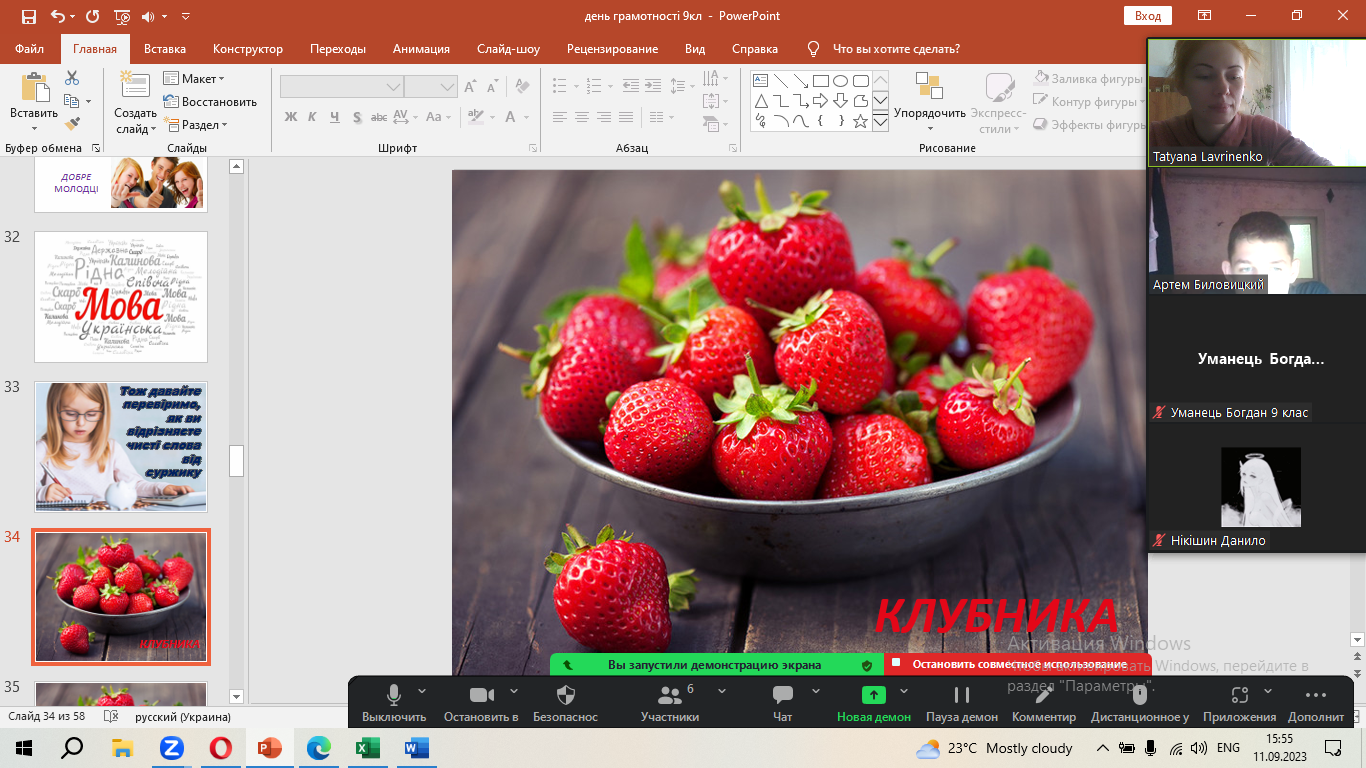Image resolution: width=1366 pixels, height=768 pixels.
Task: Expand the shapes gallery More arrow
Action: coord(880,122)
